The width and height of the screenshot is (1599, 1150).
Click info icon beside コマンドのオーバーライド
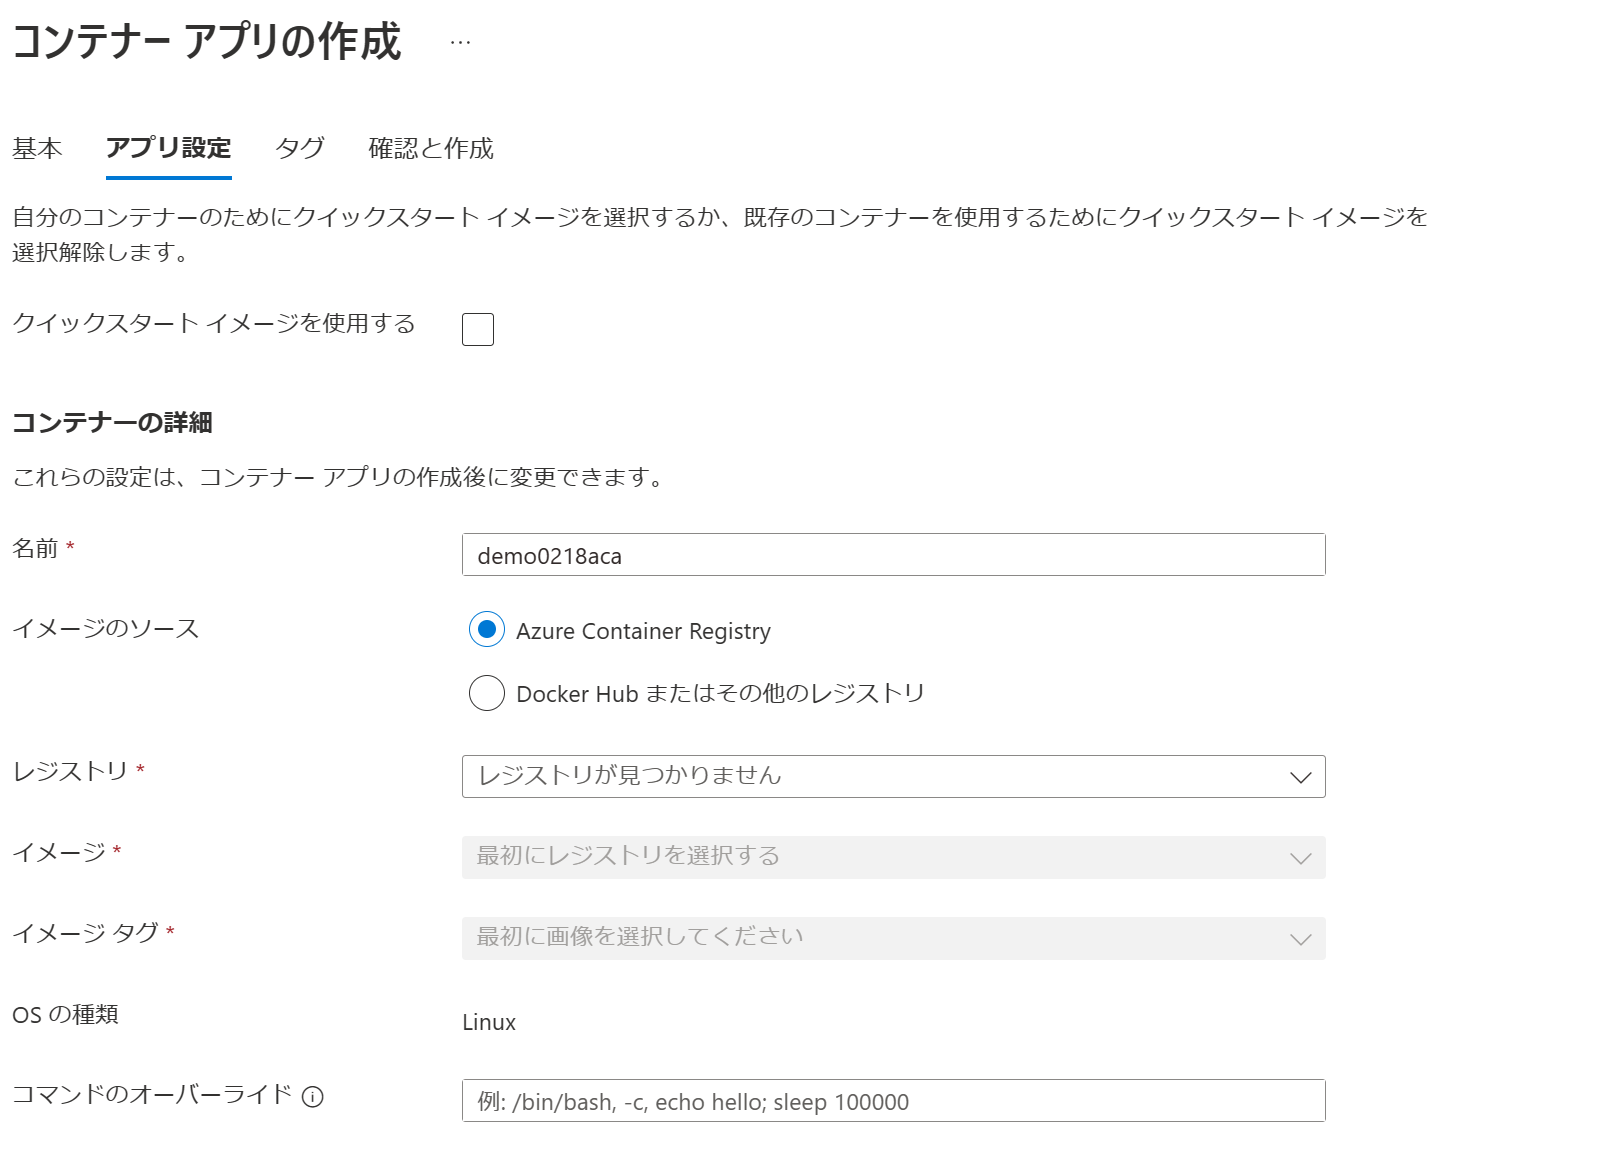tap(313, 1097)
